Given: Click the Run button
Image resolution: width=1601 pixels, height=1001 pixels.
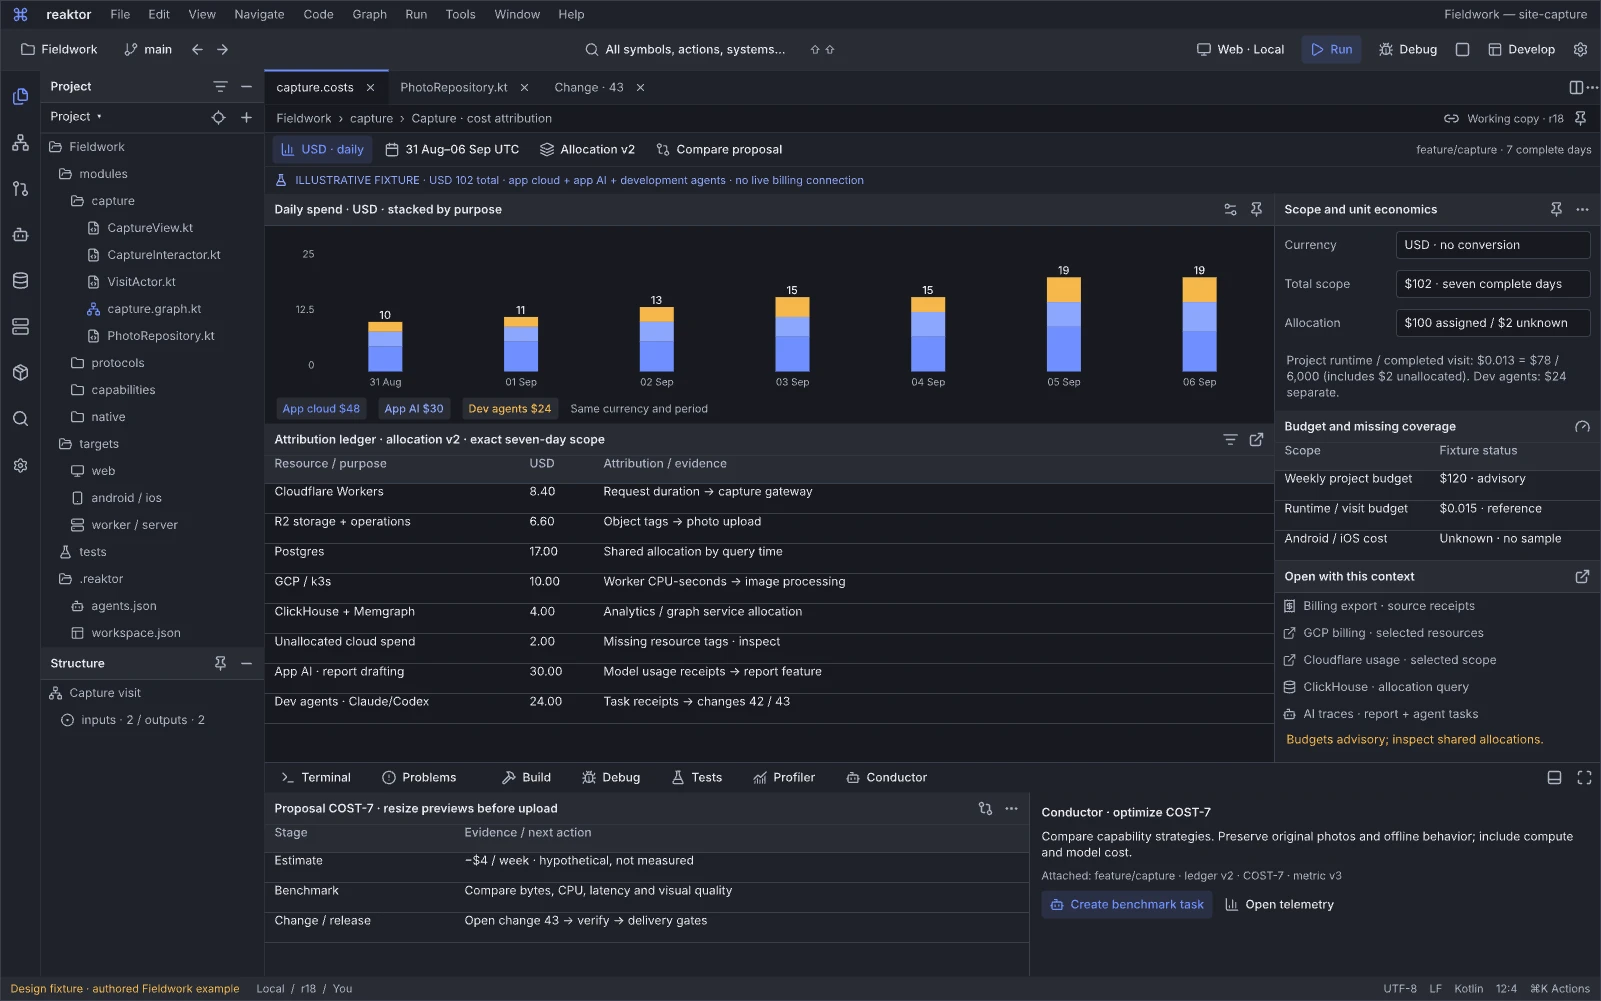Looking at the screenshot, I should (x=1331, y=49).
